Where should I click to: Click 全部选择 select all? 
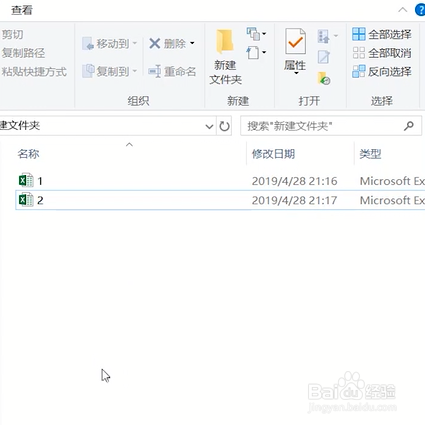pos(382,34)
